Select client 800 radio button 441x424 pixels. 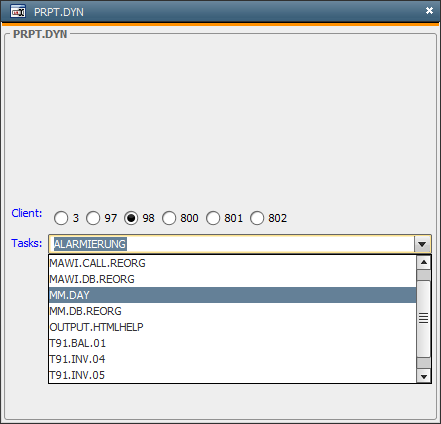pos(169,218)
